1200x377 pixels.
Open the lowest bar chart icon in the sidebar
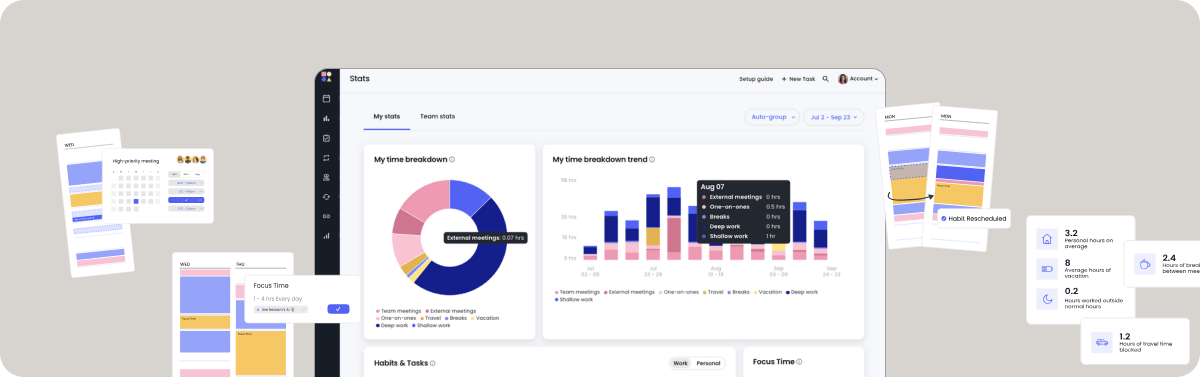tap(326, 236)
